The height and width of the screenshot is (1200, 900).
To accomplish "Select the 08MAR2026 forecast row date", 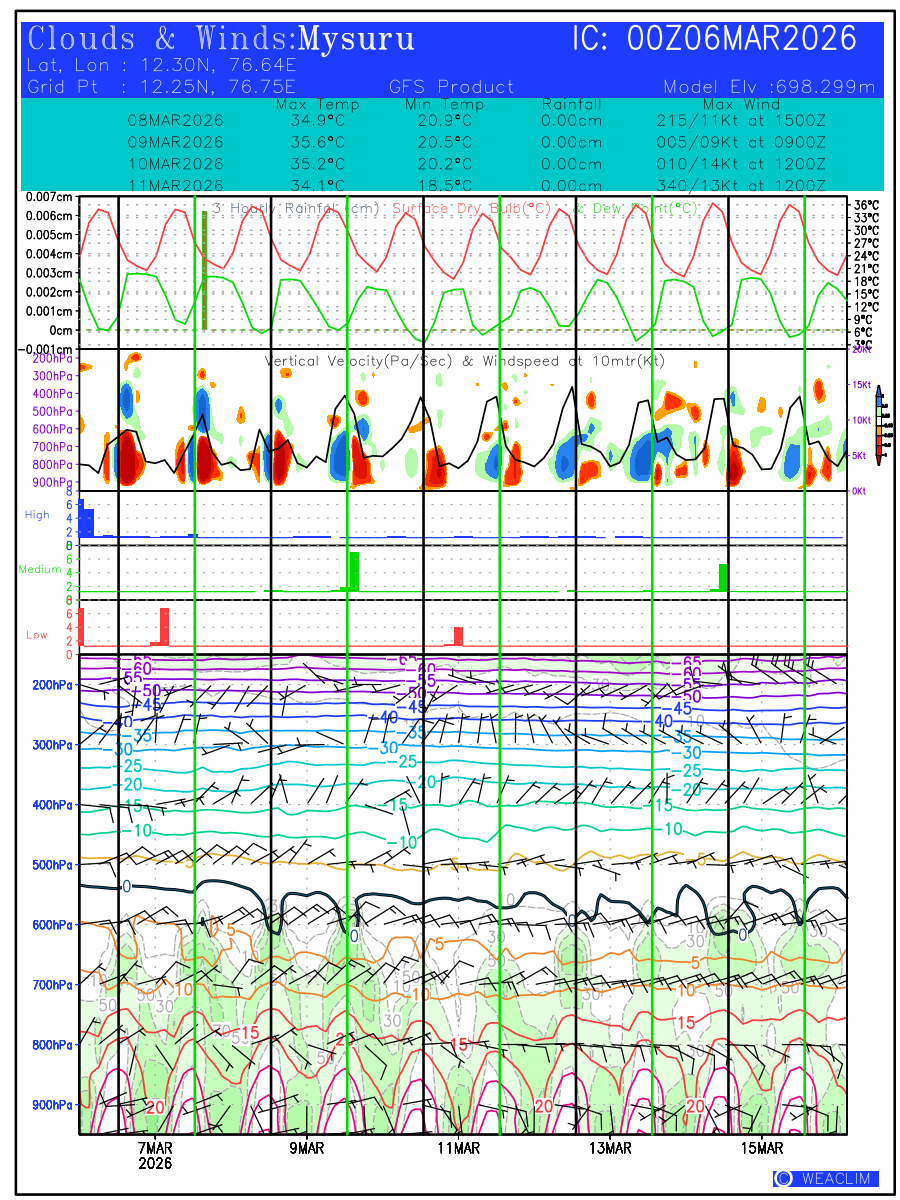I will (176, 121).
